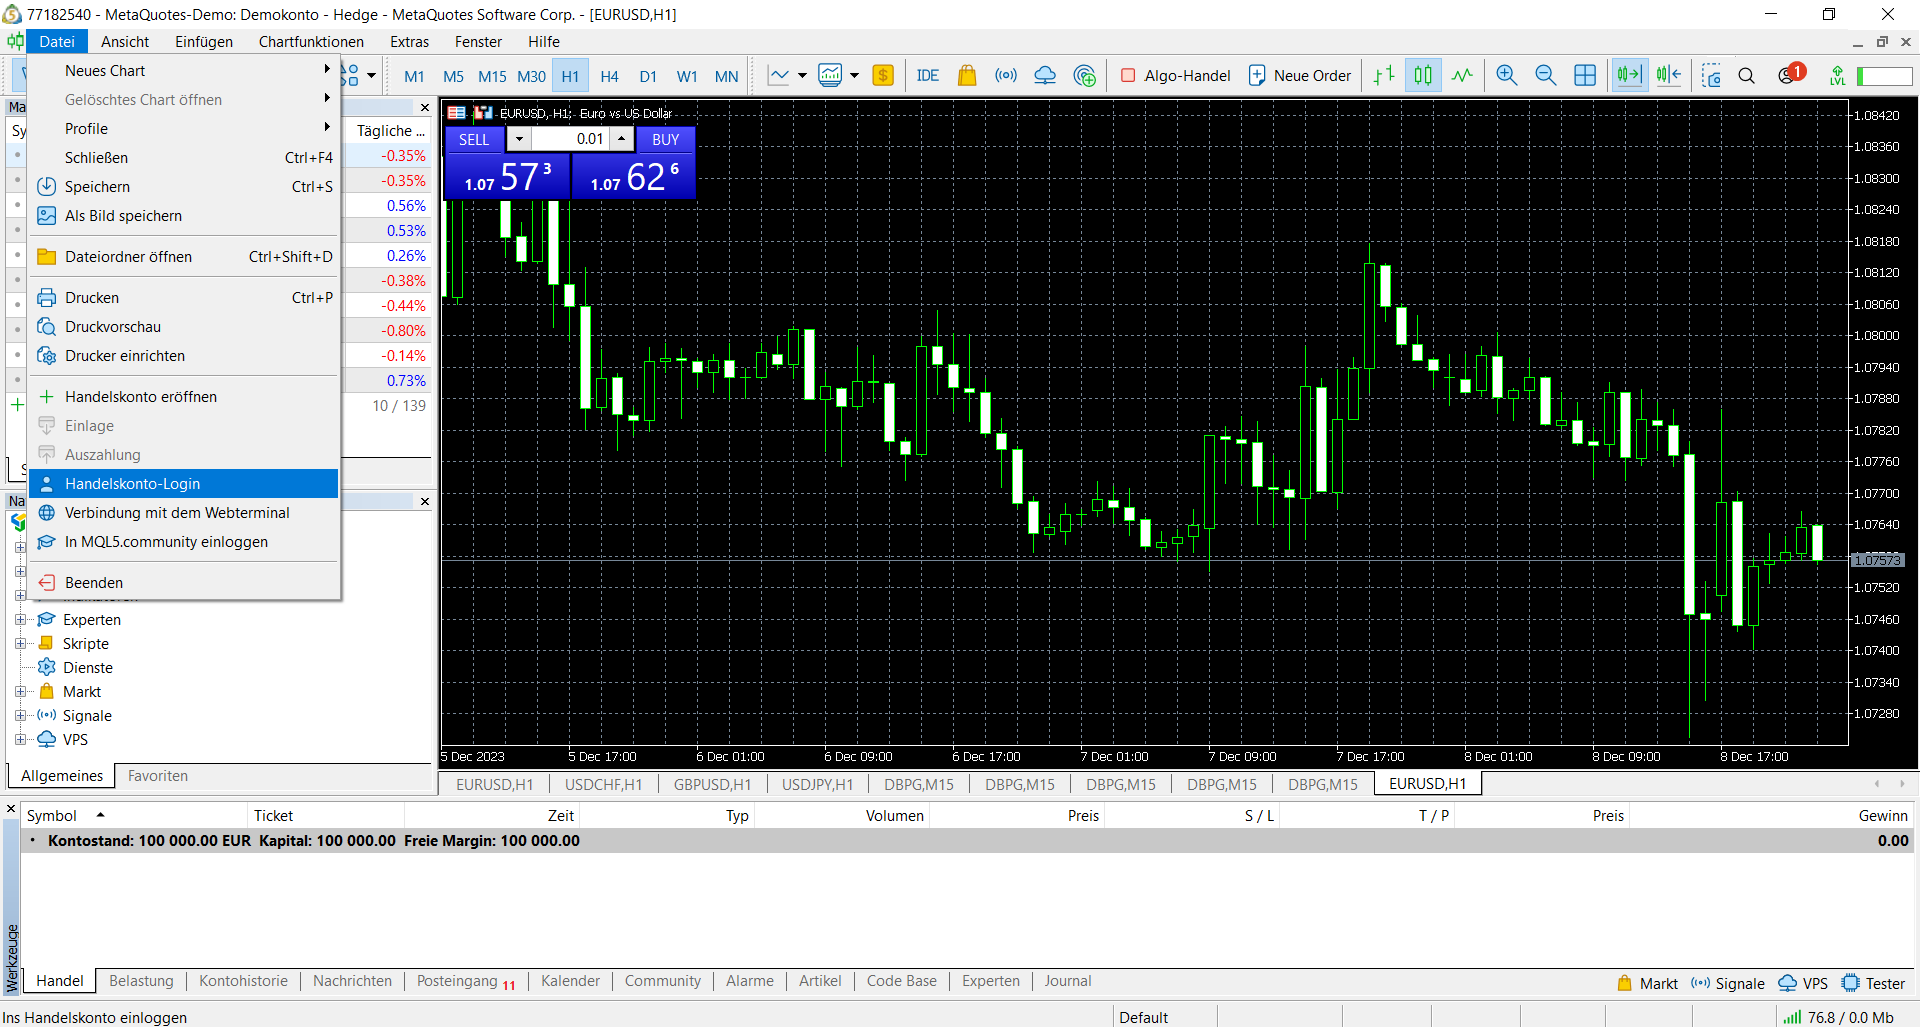Click the 0.01 volume input field
The image size is (1920, 1027).
(570, 139)
